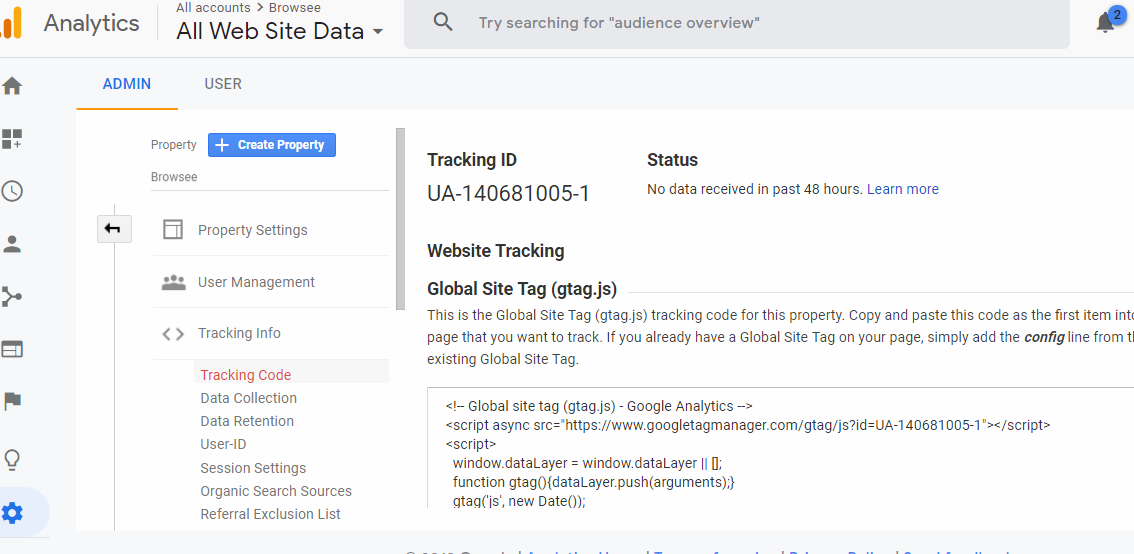Click the Property Settings layout icon
The width and height of the screenshot is (1134, 554).
(x=173, y=230)
